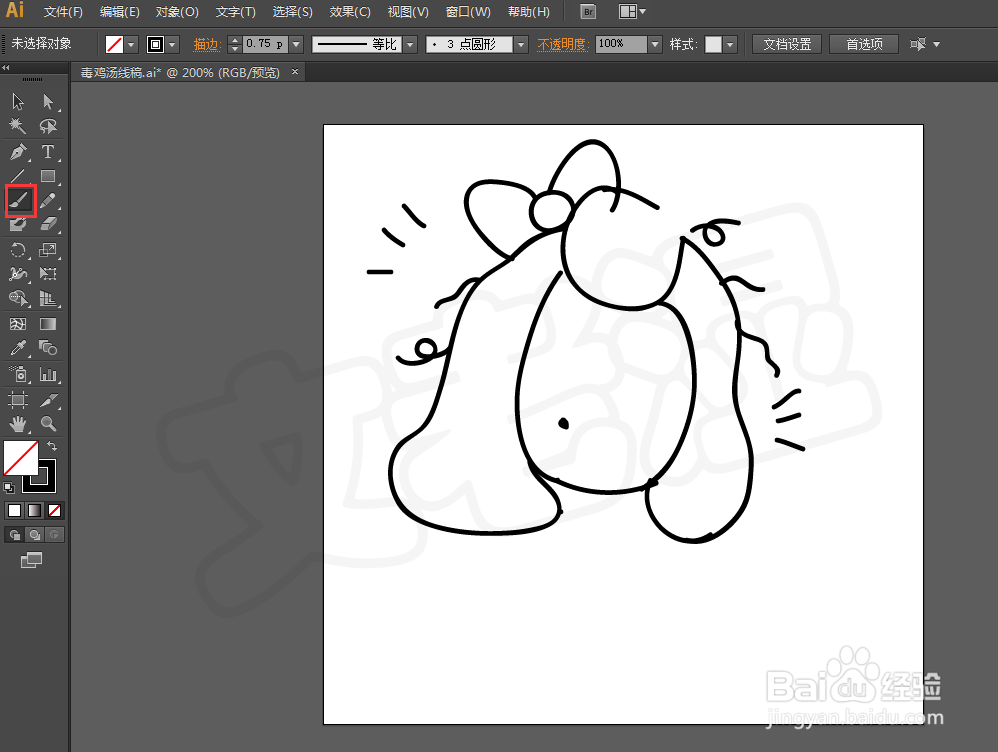Select the Artboard tool
Viewport: 998px width, 752px height.
click(x=18, y=400)
